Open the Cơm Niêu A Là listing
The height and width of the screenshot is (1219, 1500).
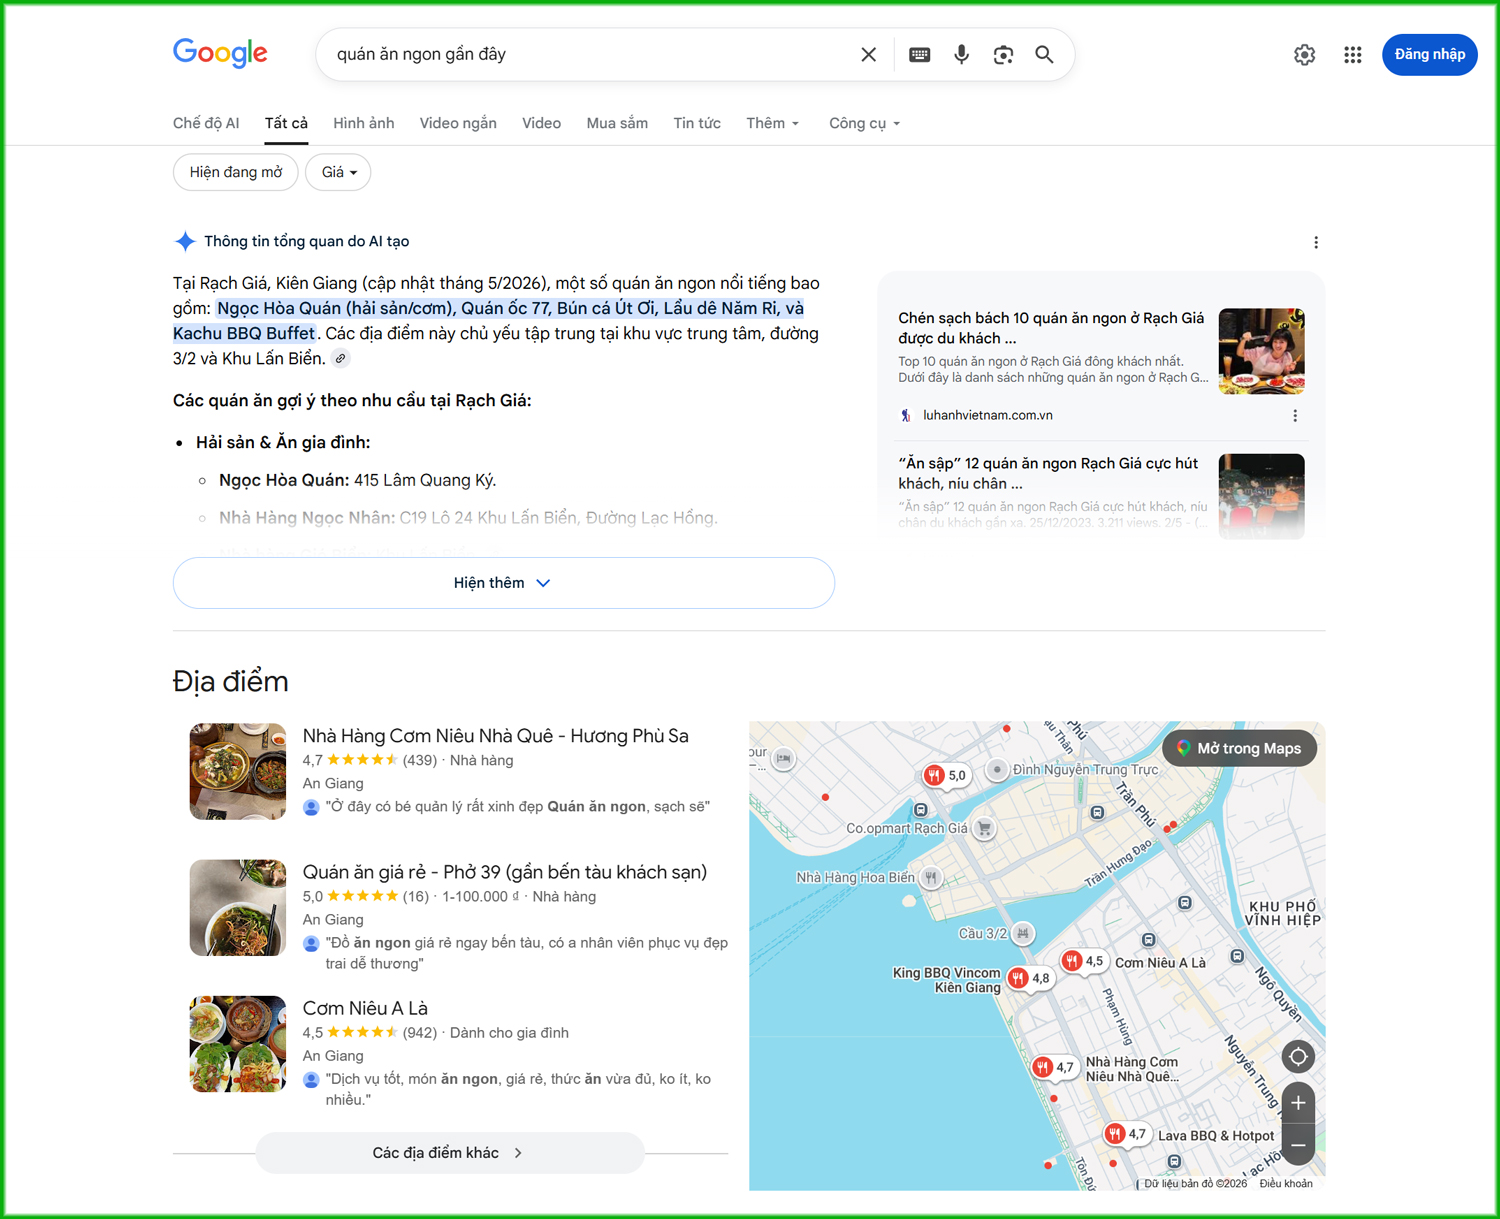pyautogui.click(x=365, y=1008)
